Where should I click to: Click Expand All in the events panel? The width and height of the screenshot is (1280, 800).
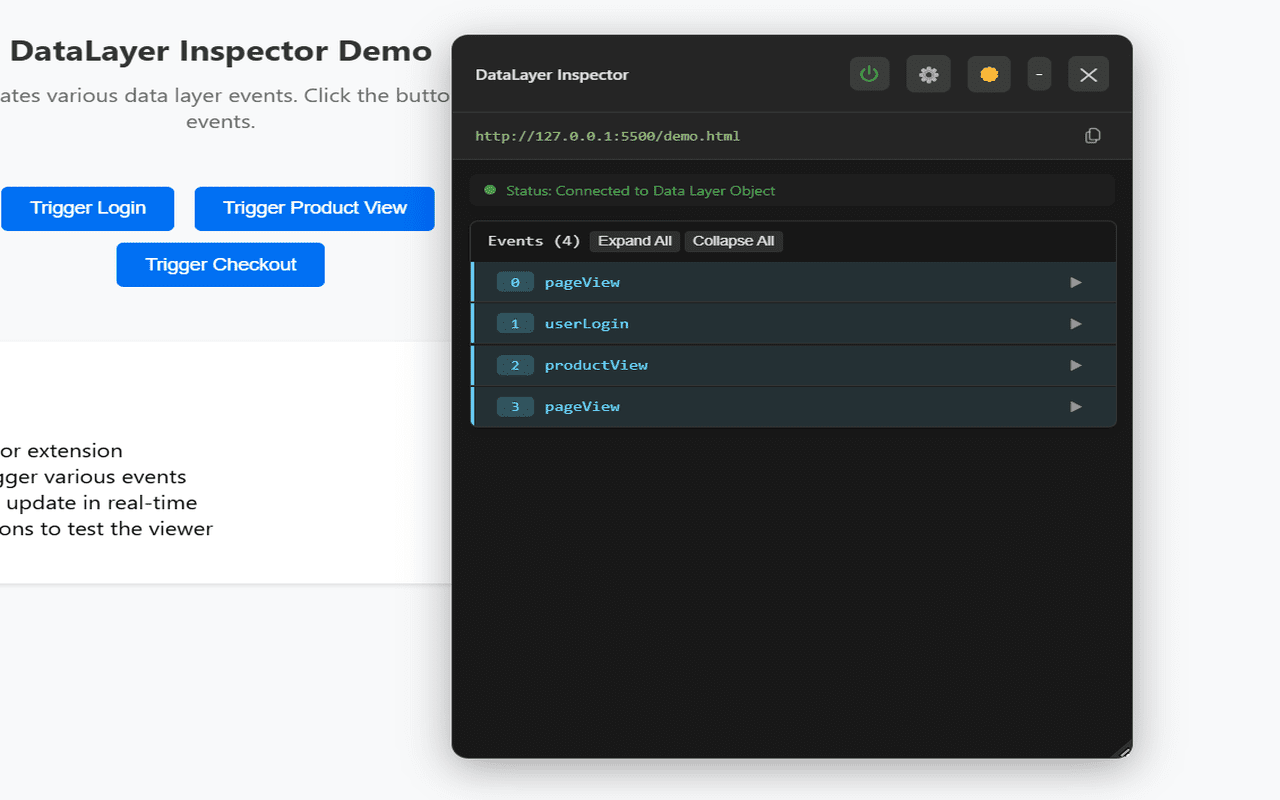[634, 240]
